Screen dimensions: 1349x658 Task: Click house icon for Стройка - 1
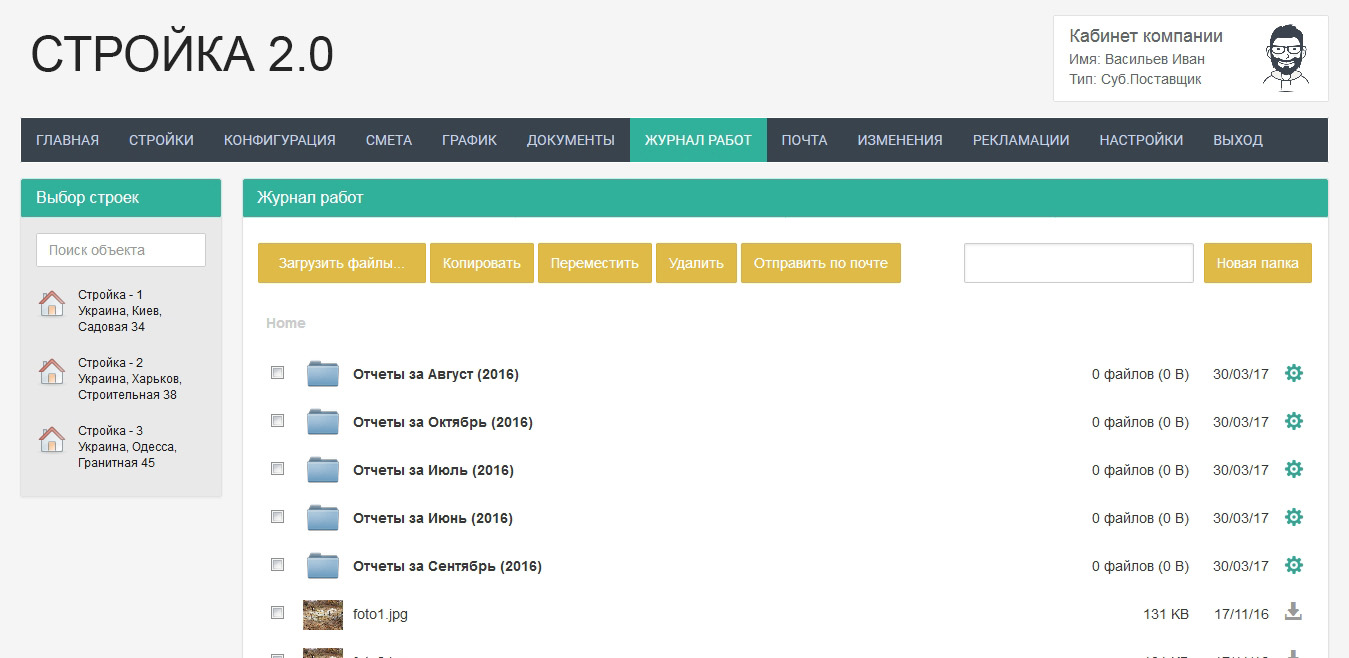click(x=51, y=304)
